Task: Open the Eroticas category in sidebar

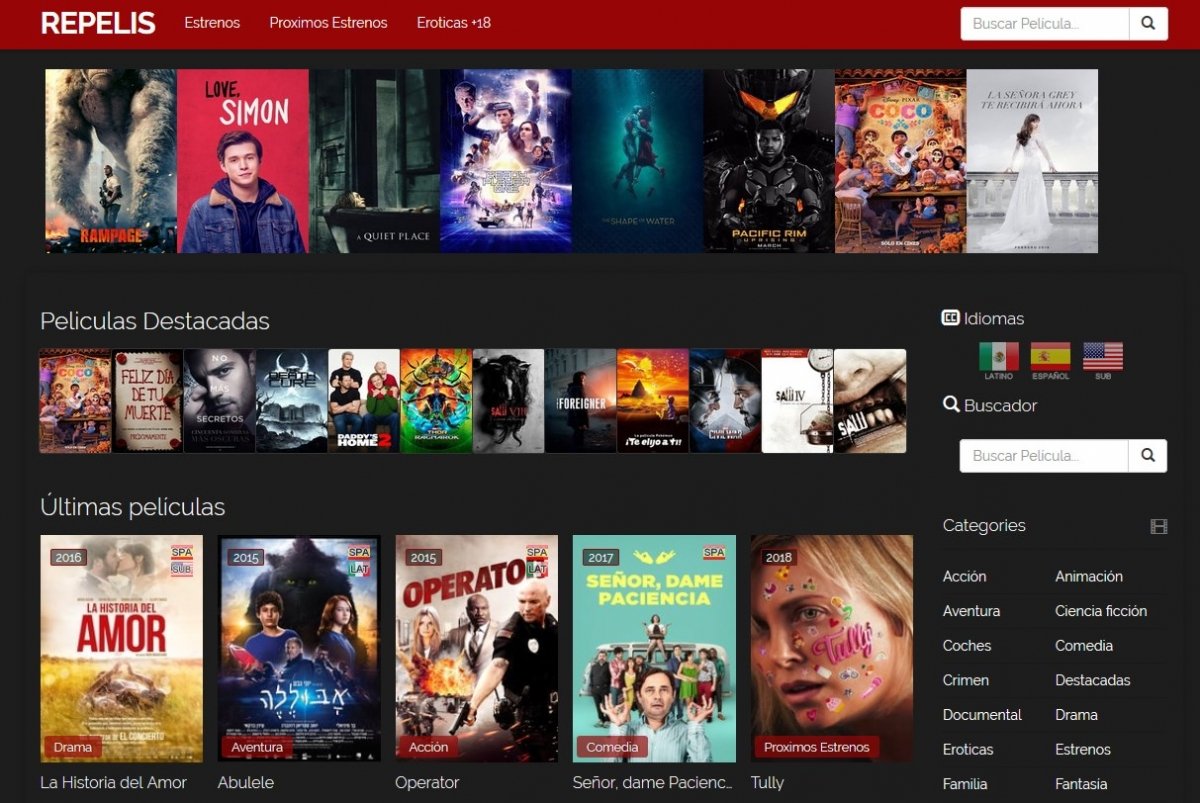Action: pyautogui.click(x=968, y=749)
